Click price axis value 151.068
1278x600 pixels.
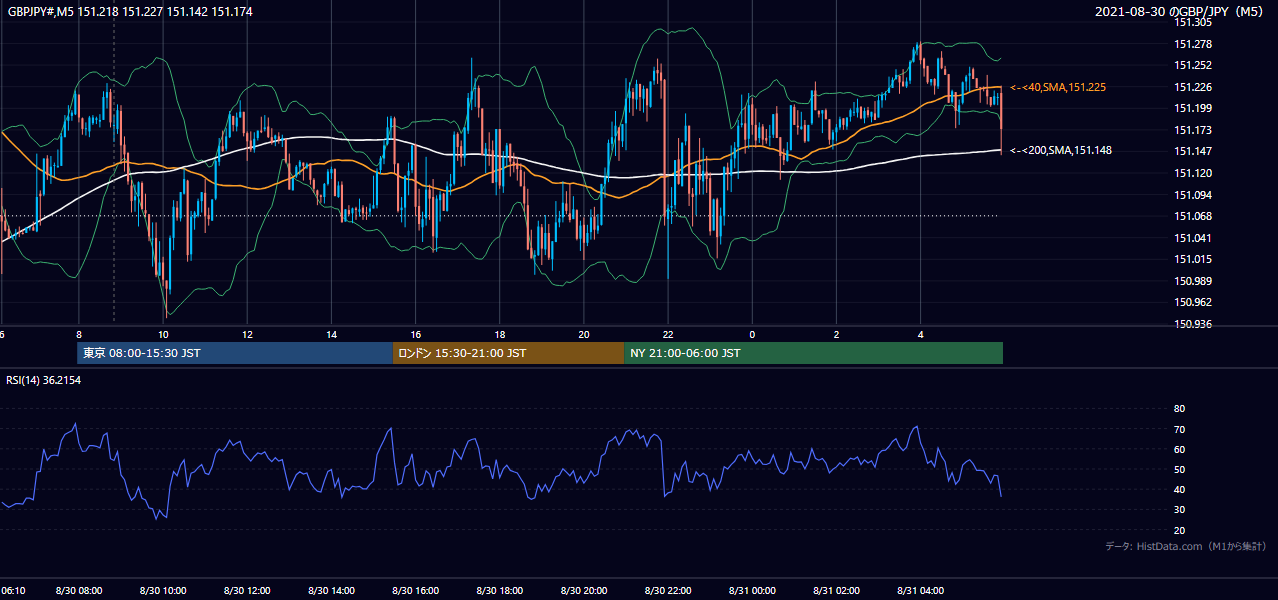tap(1194, 216)
